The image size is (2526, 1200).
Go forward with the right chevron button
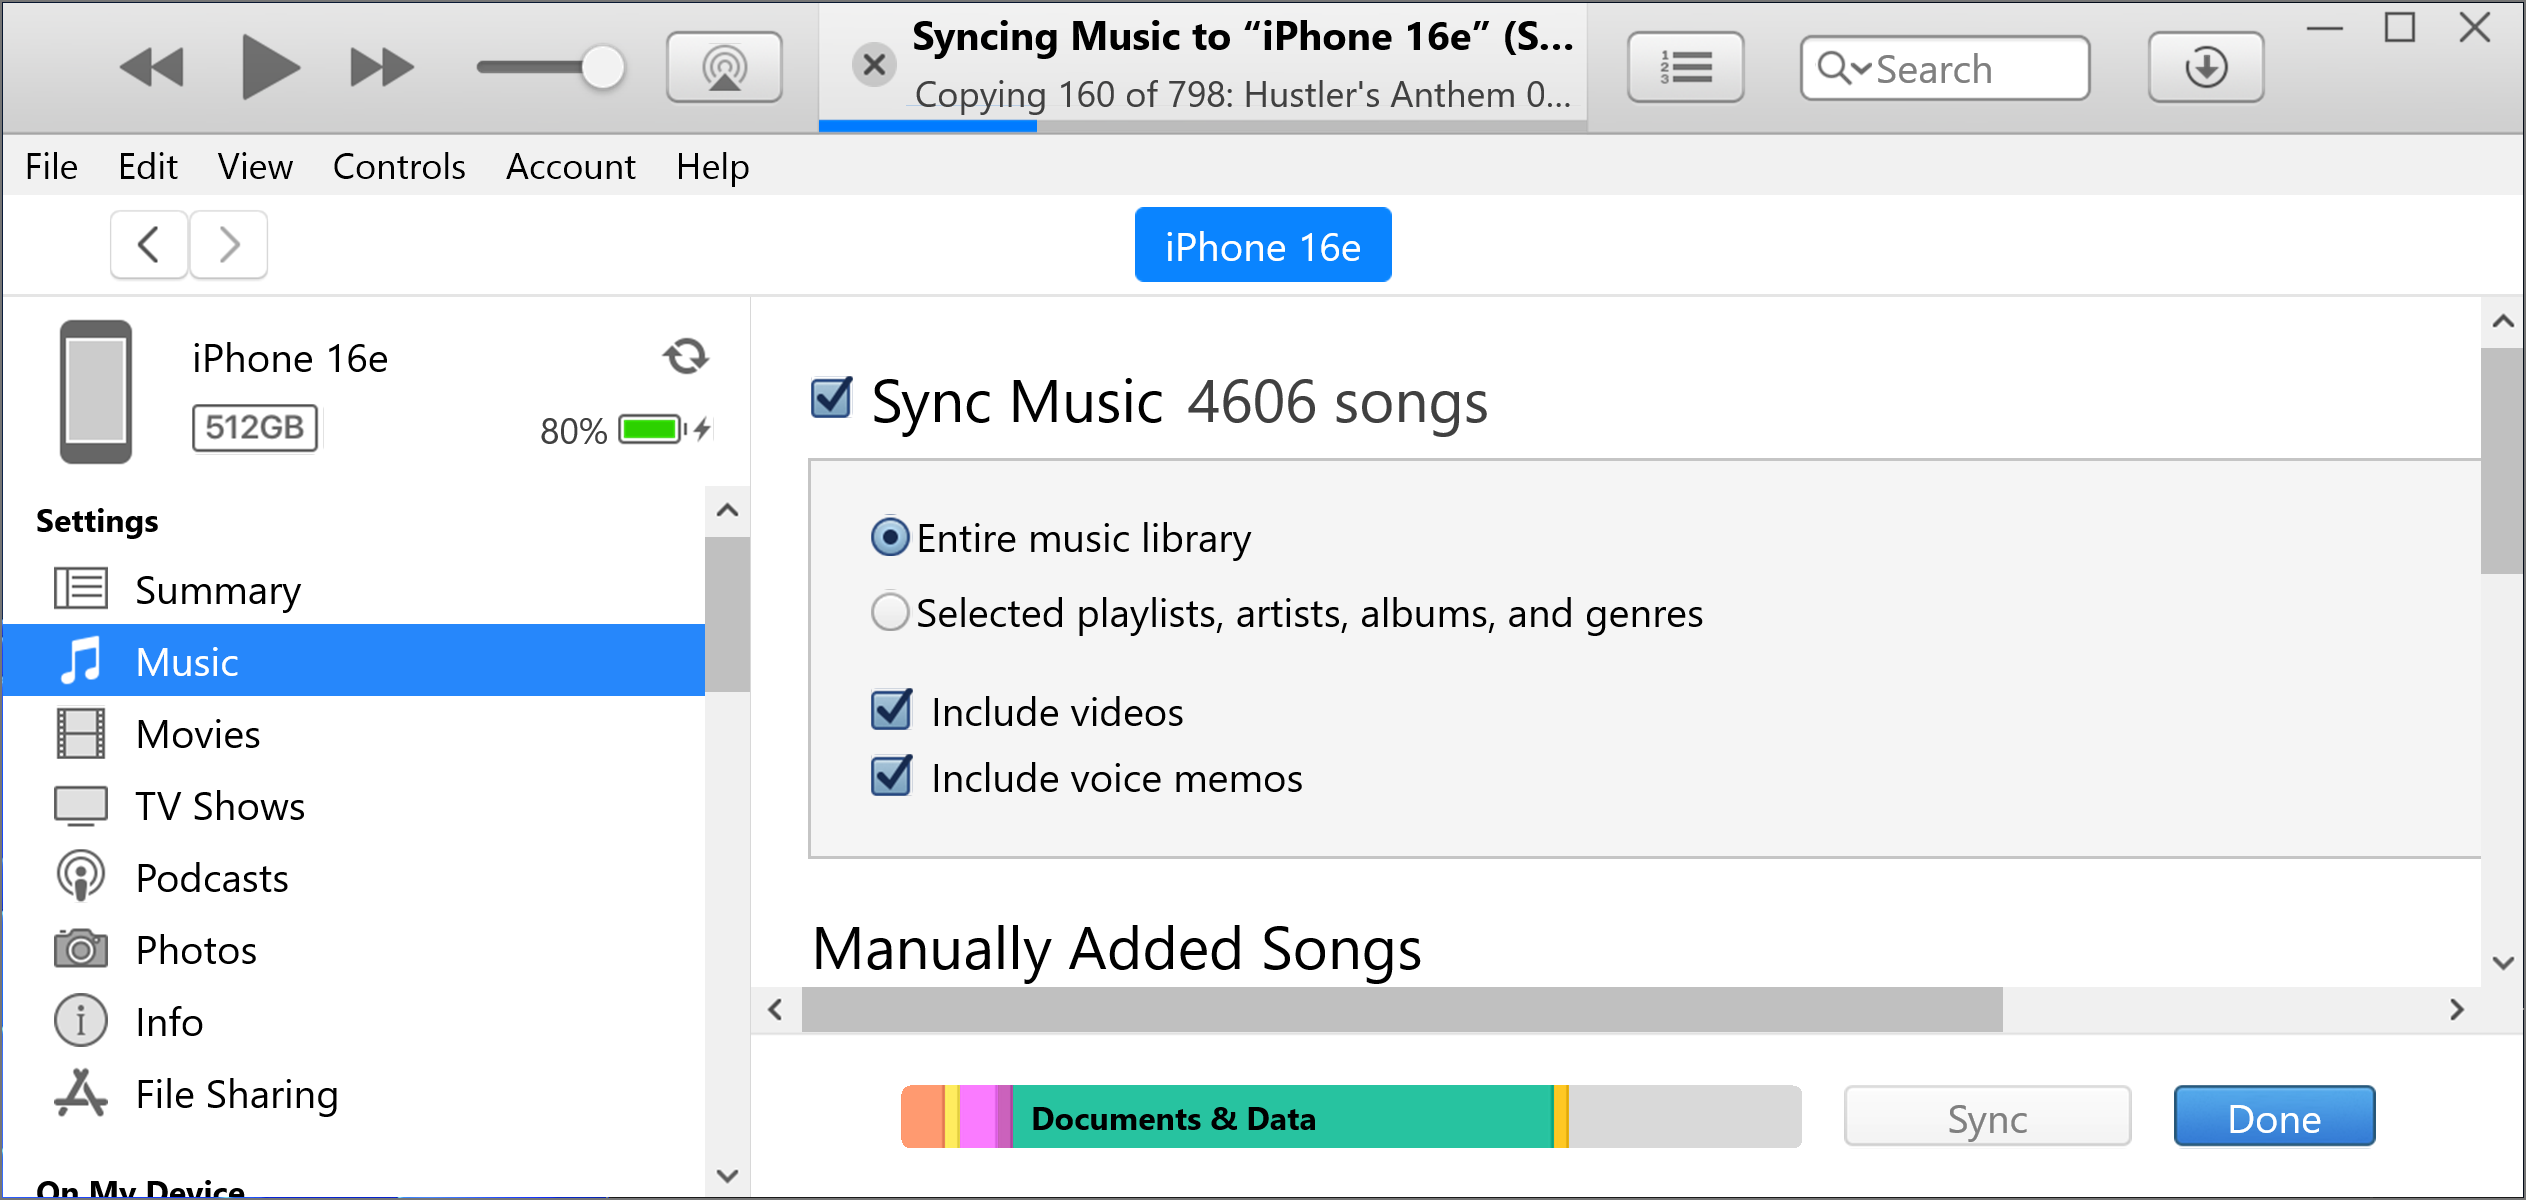[x=229, y=244]
